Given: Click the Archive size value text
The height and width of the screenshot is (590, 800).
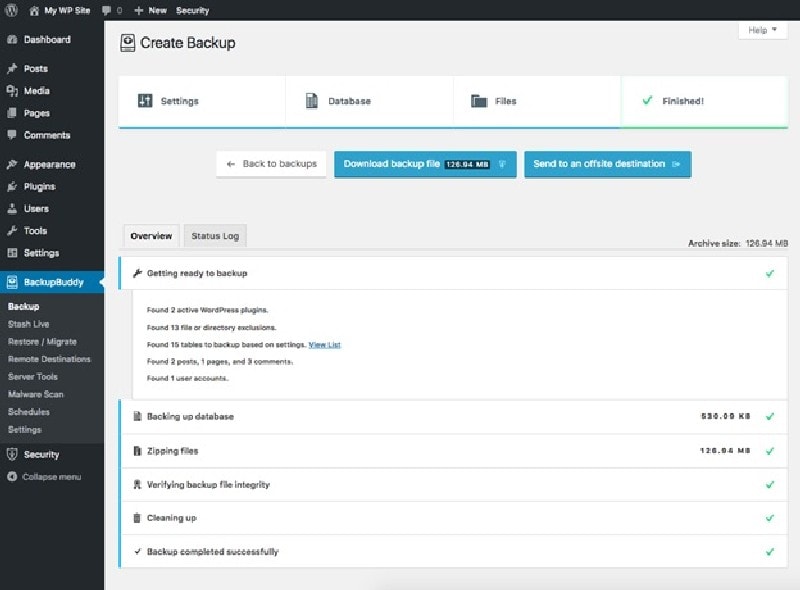Looking at the screenshot, I should tap(766, 243).
